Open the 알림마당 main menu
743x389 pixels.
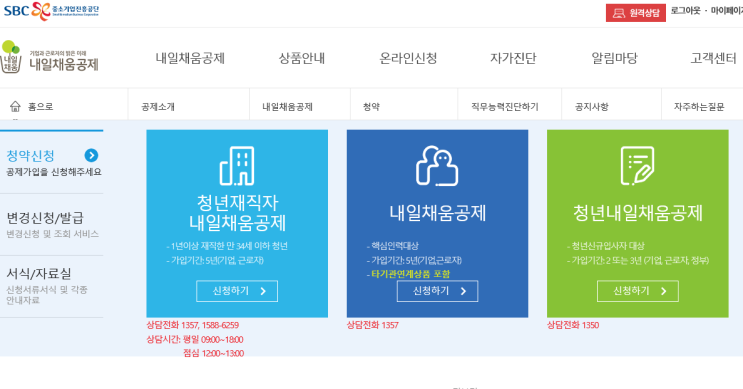(x=614, y=58)
